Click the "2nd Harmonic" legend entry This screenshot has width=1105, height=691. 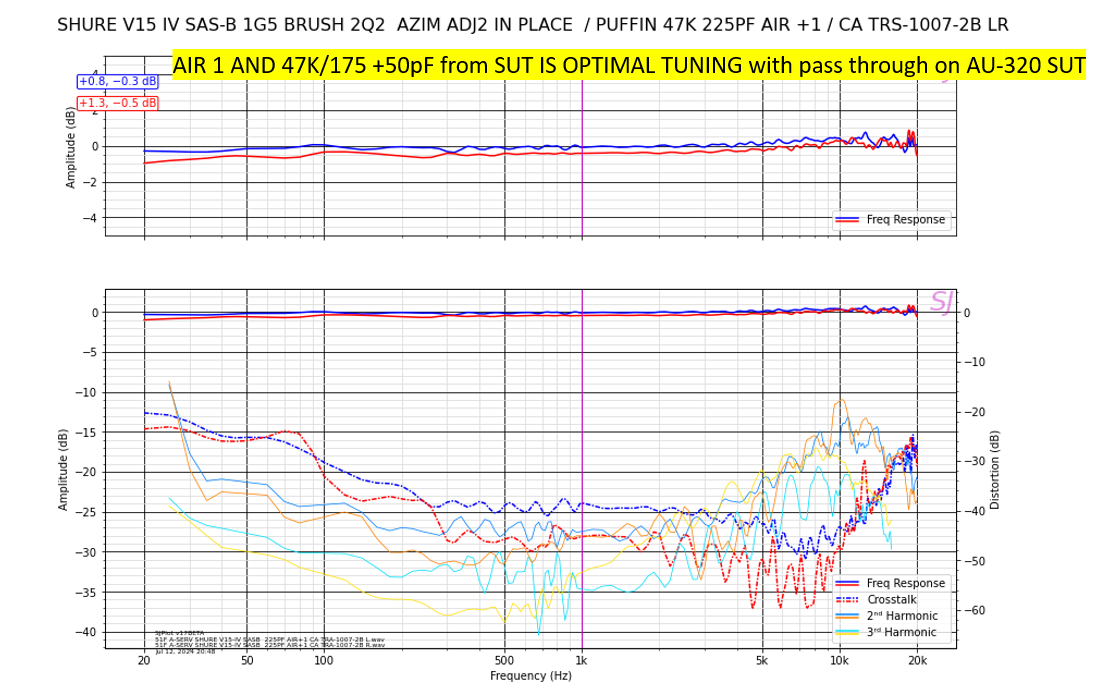[887, 616]
